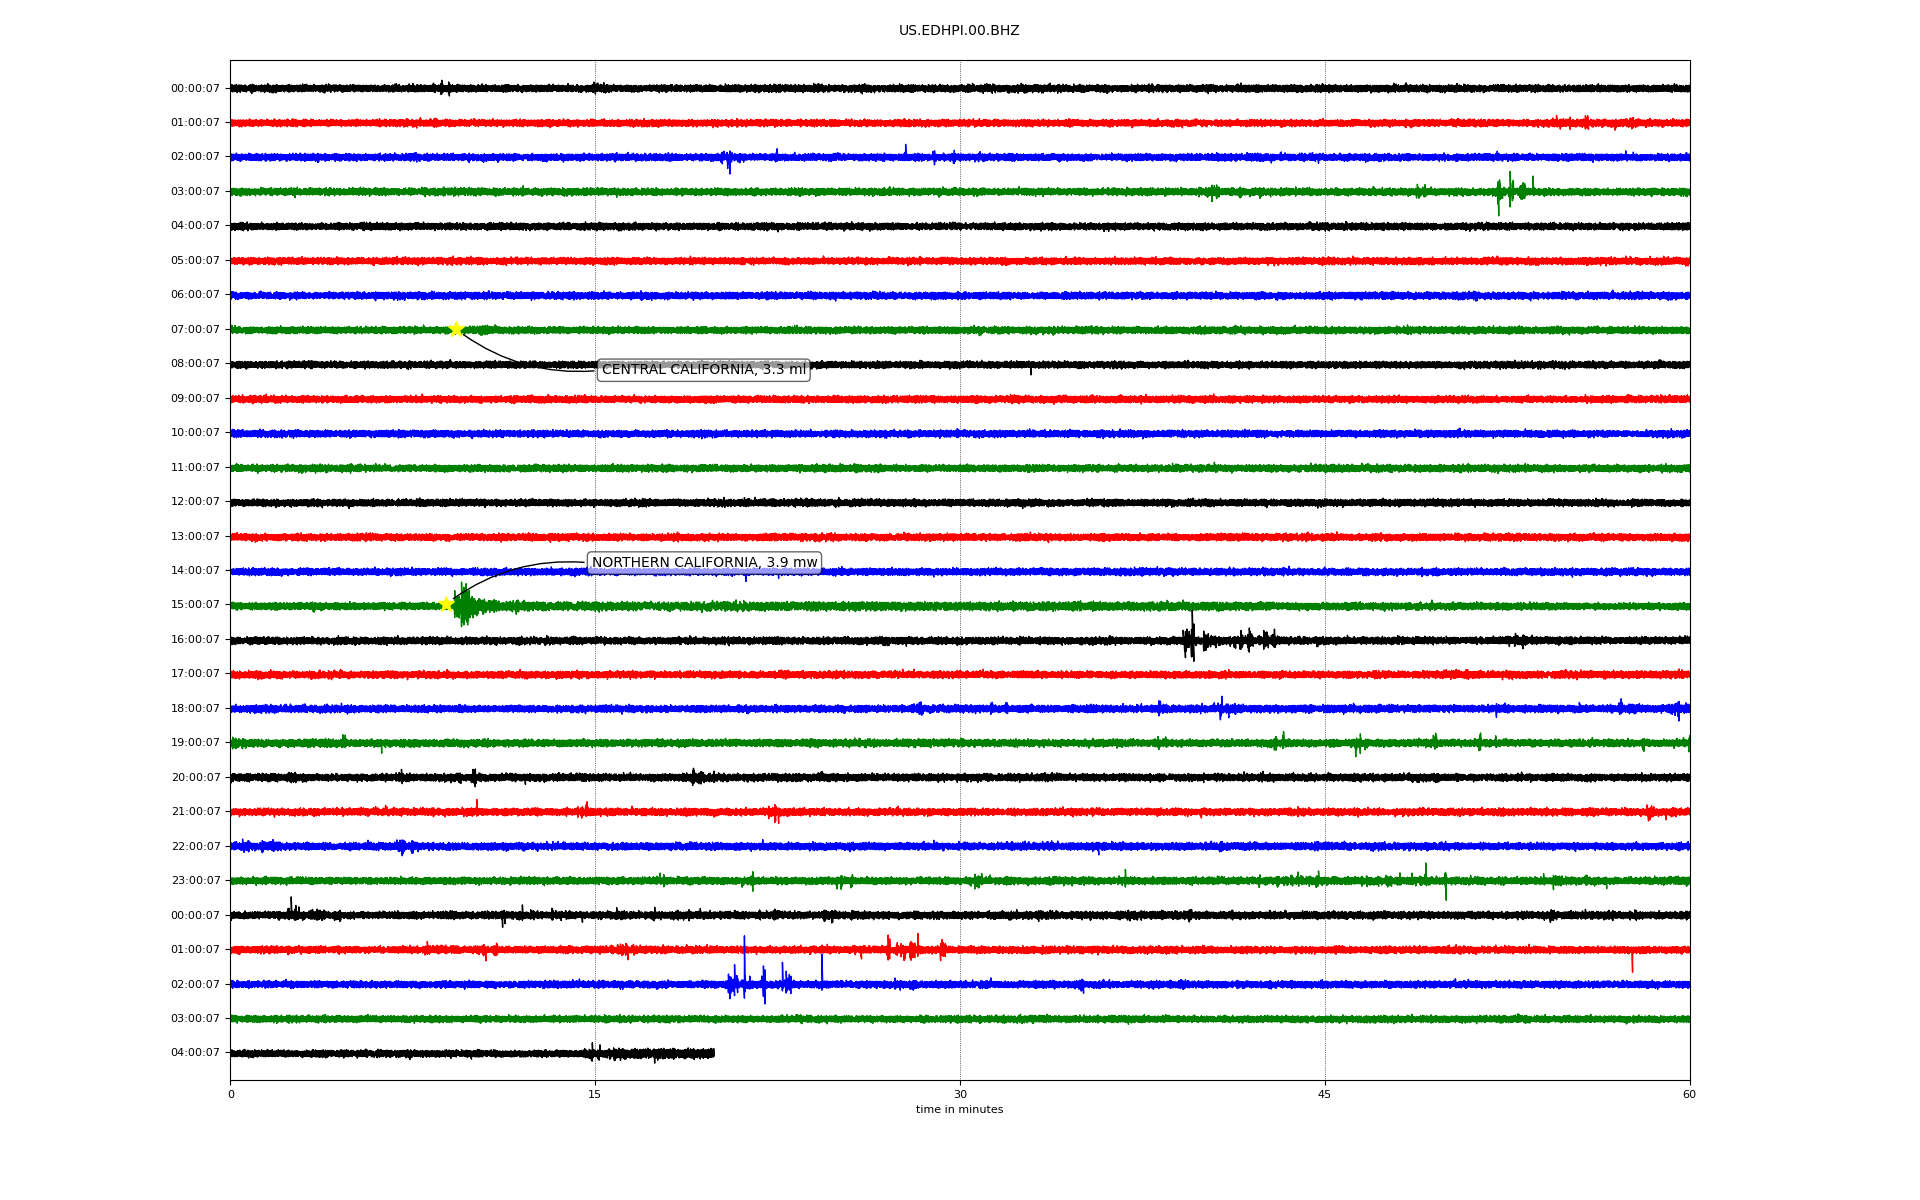Click the CENTRAL CALIFORNIA, 3.3 ml annotation label

tap(703, 370)
